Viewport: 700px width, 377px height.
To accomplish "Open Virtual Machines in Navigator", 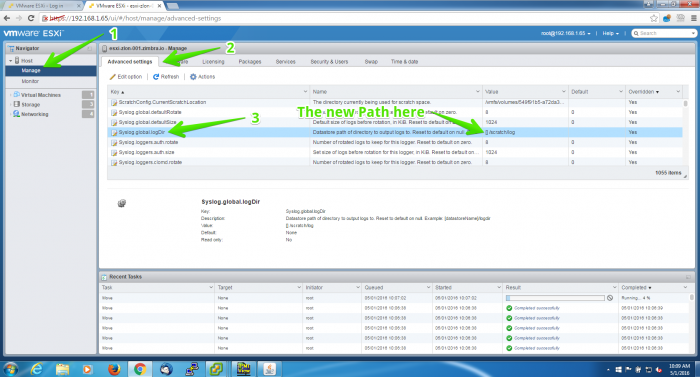I will point(41,95).
